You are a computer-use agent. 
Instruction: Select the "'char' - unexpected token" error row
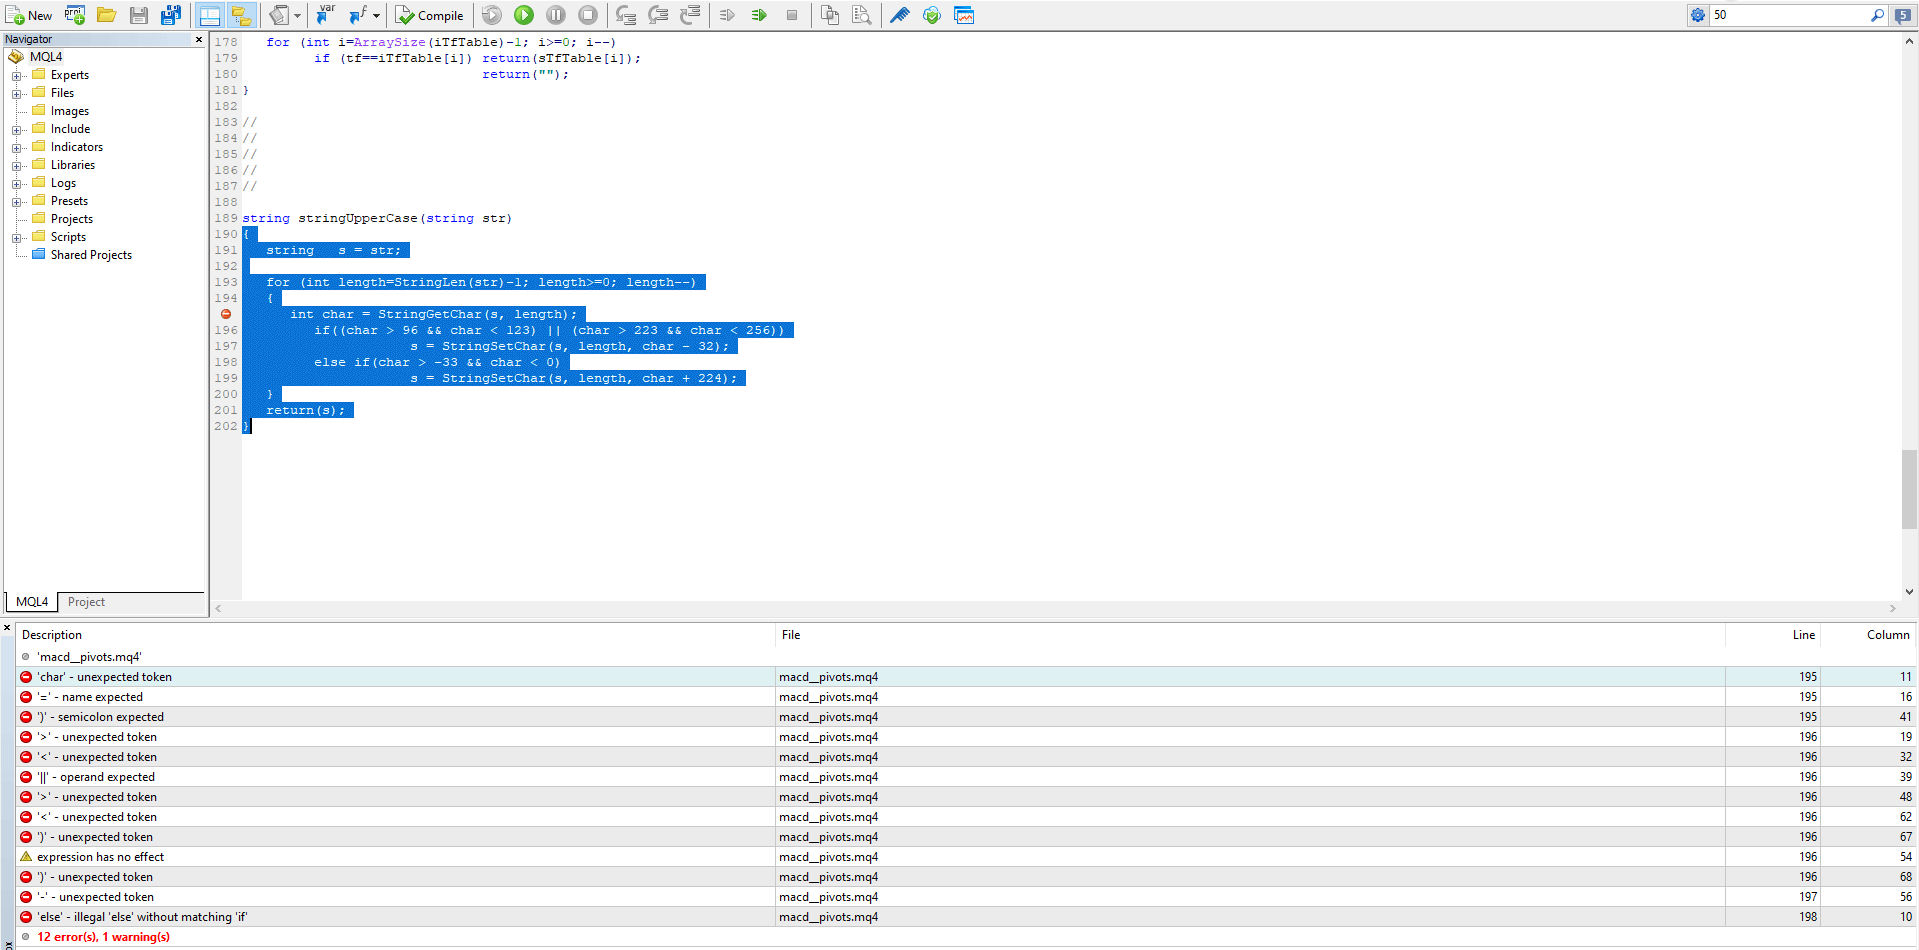click(966, 677)
